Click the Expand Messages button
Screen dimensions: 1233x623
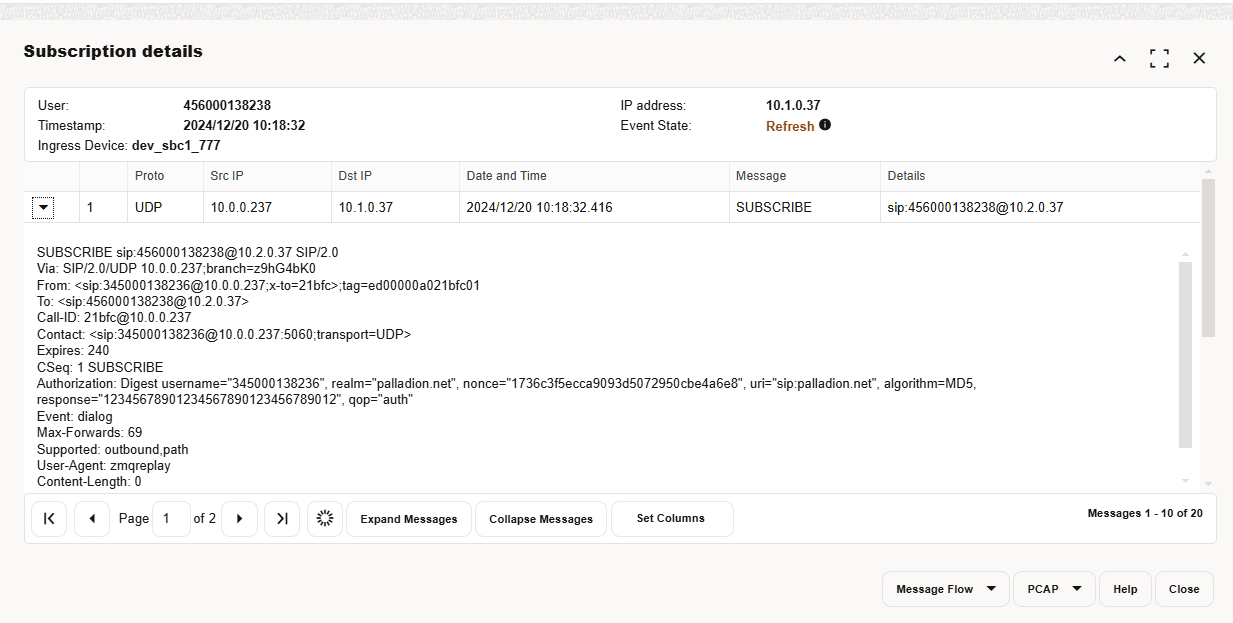click(x=408, y=518)
